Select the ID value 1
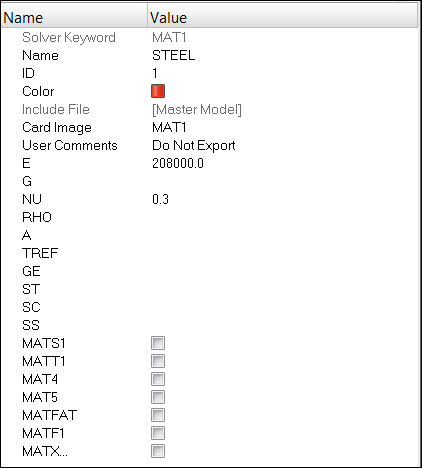The image size is (422, 468). [x=283, y=73]
